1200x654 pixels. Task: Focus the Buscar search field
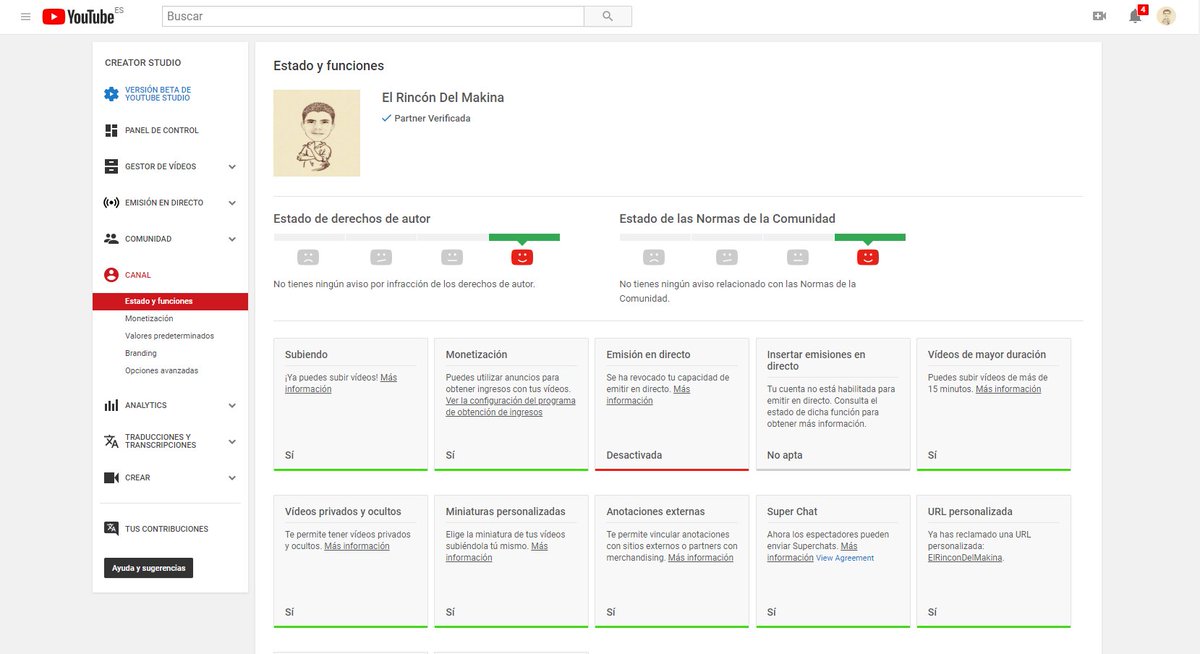coord(372,16)
